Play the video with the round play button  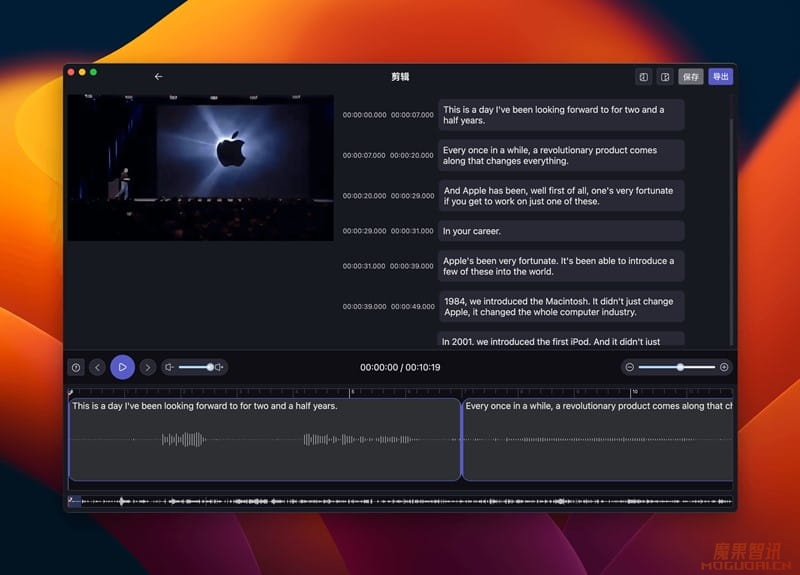(122, 367)
